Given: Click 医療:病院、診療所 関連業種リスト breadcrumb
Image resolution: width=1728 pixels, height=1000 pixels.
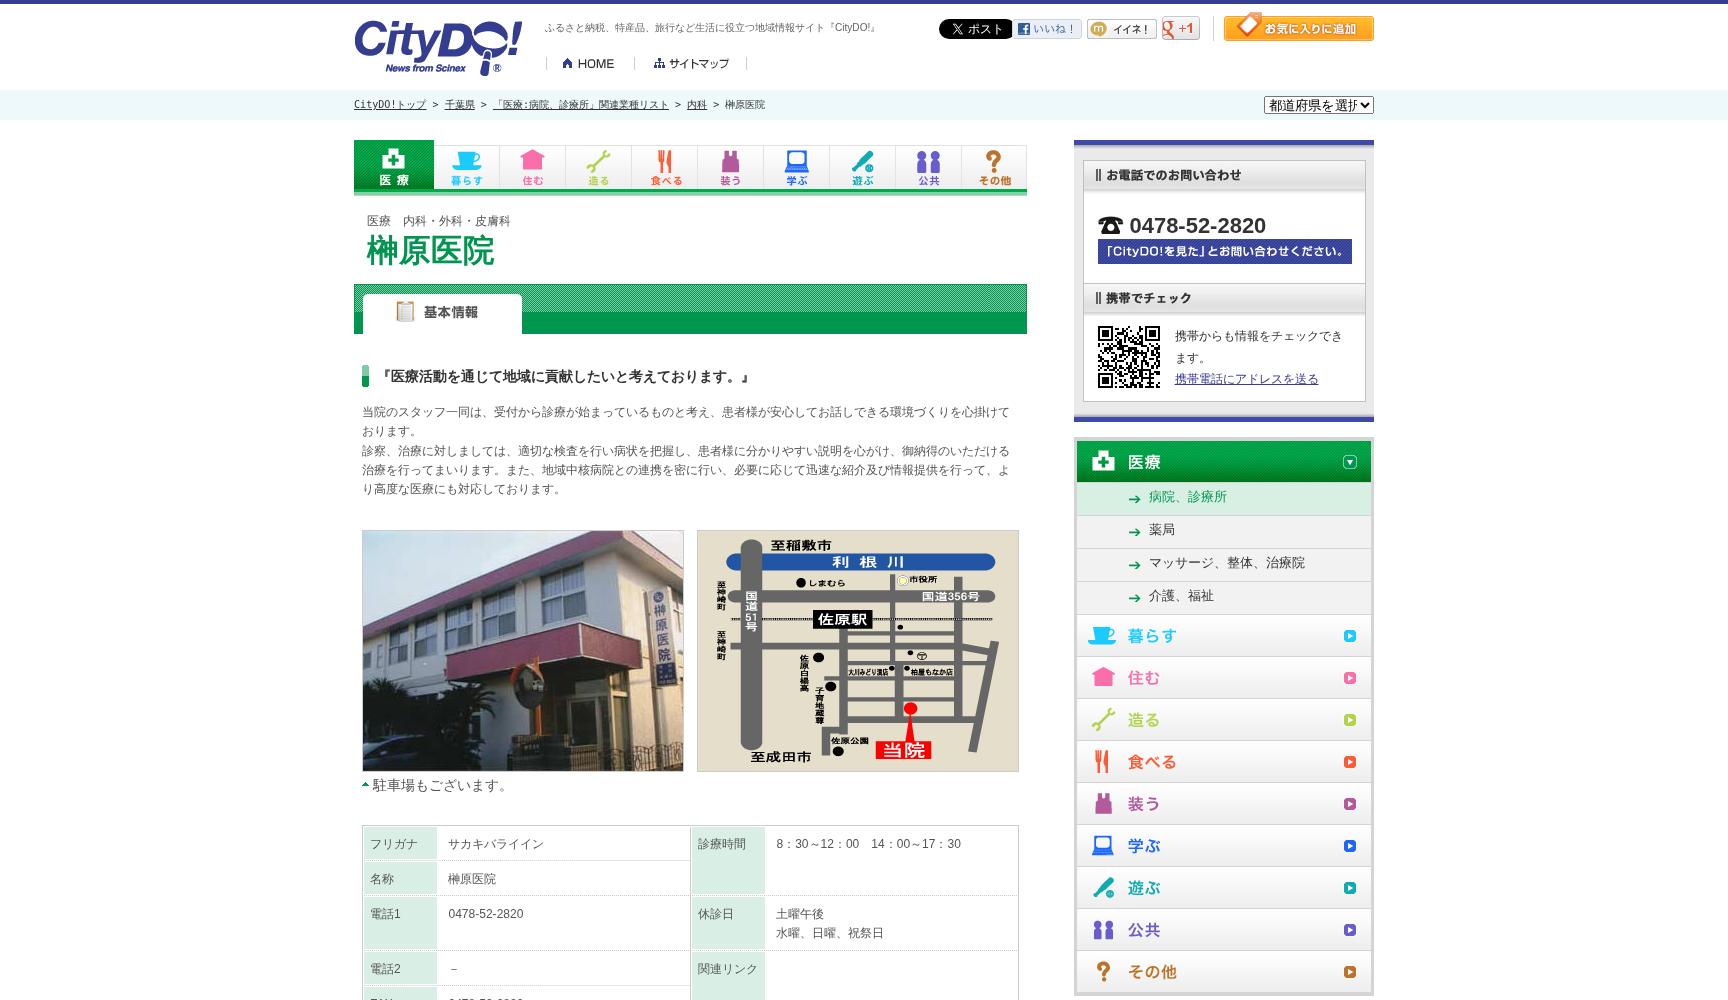Looking at the screenshot, I should click(x=581, y=105).
